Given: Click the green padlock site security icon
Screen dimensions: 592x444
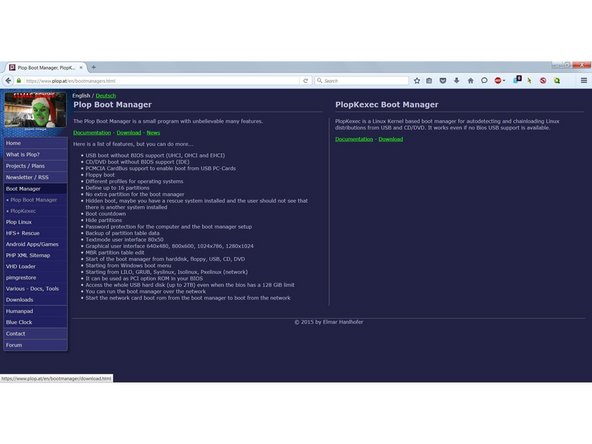Looking at the screenshot, I should click(19, 80).
